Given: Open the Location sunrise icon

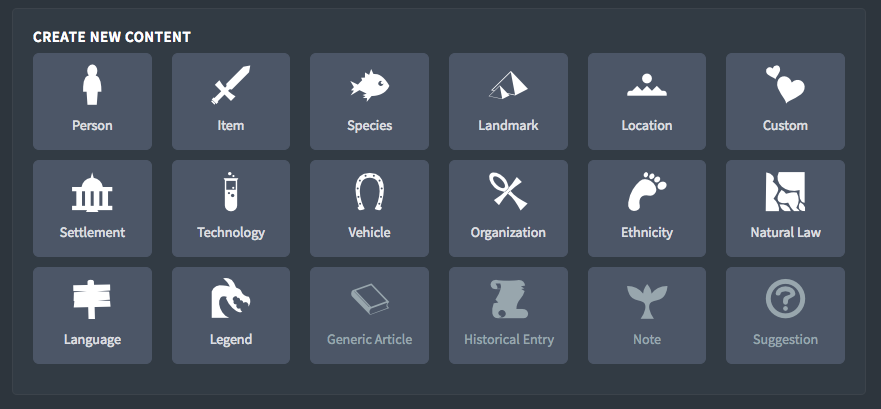Looking at the screenshot, I should (x=647, y=85).
